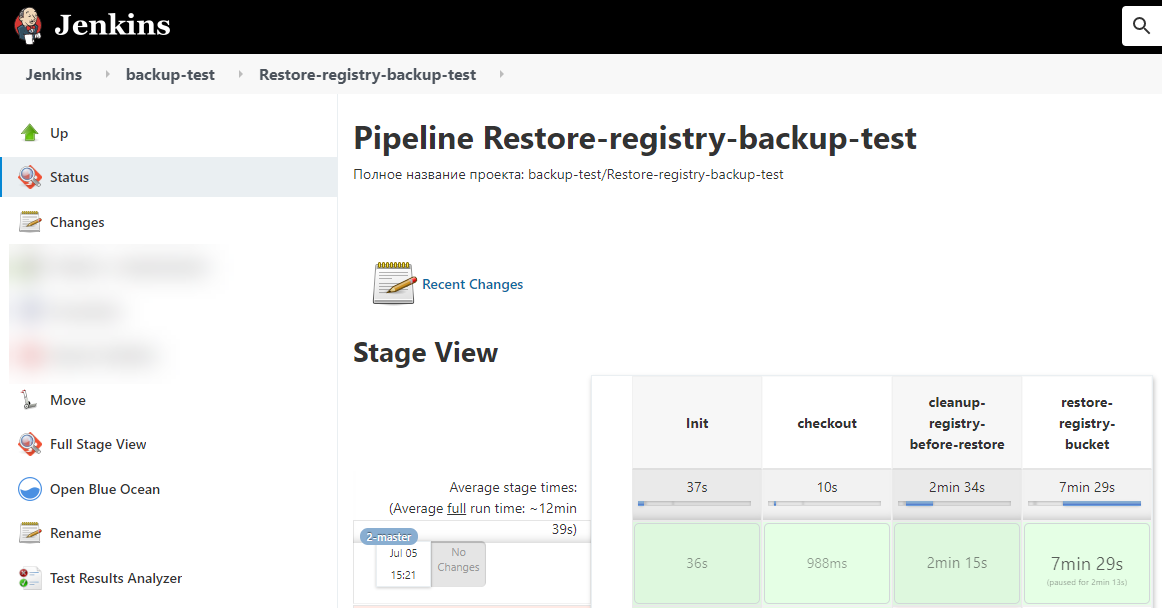Open Changes in the sidebar
Image resolution: width=1162 pixels, height=608 pixels.
click(x=77, y=222)
